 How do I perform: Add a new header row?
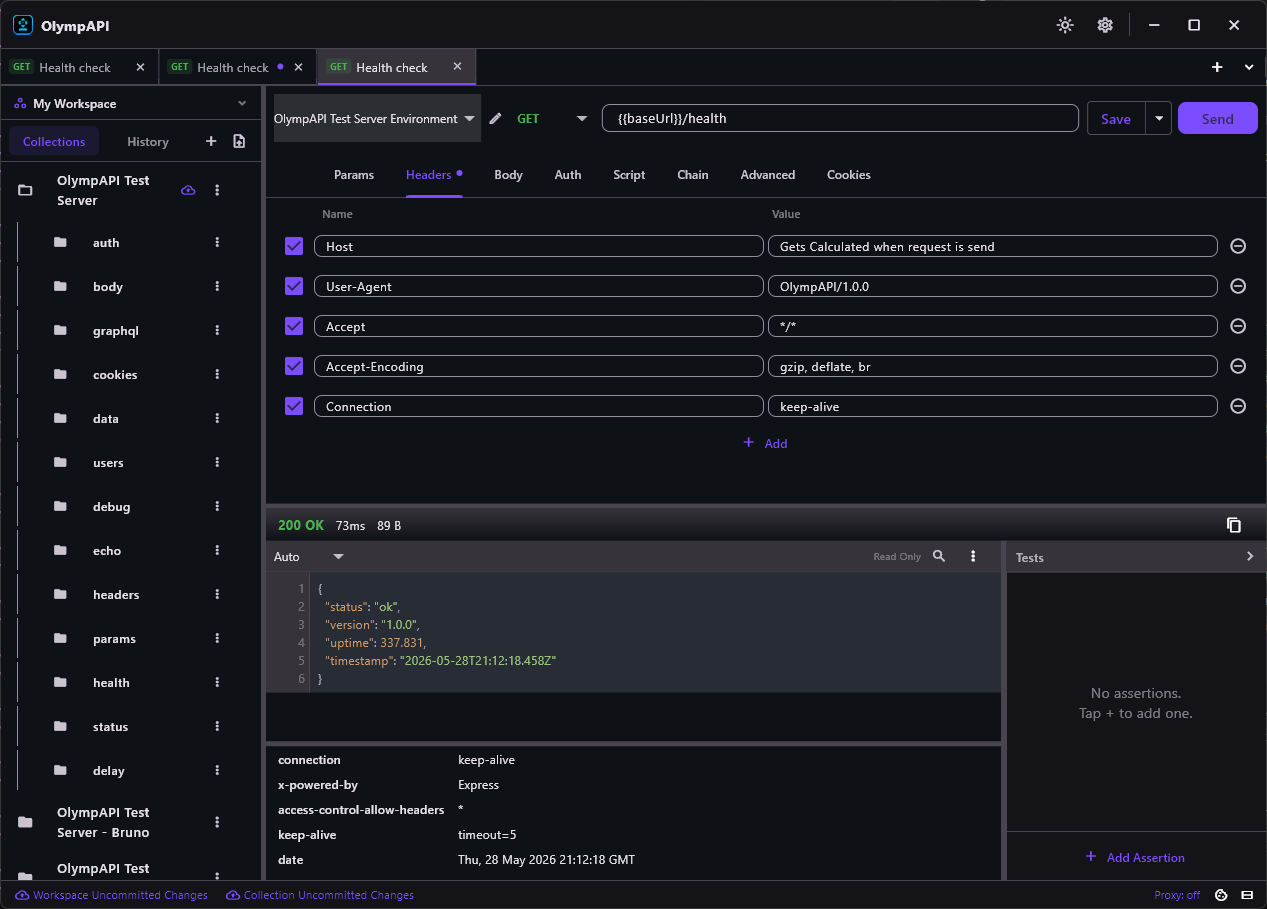(765, 443)
